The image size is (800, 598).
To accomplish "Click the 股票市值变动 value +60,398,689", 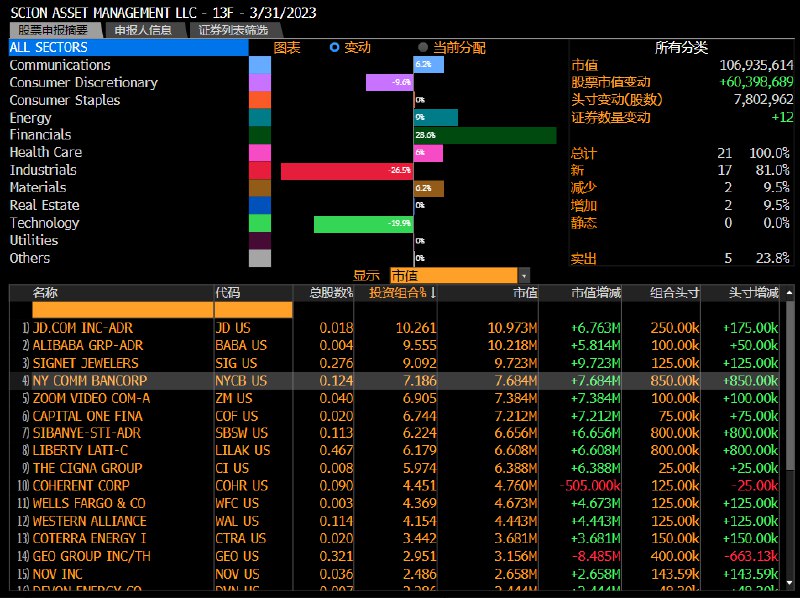I will click(x=756, y=82).
